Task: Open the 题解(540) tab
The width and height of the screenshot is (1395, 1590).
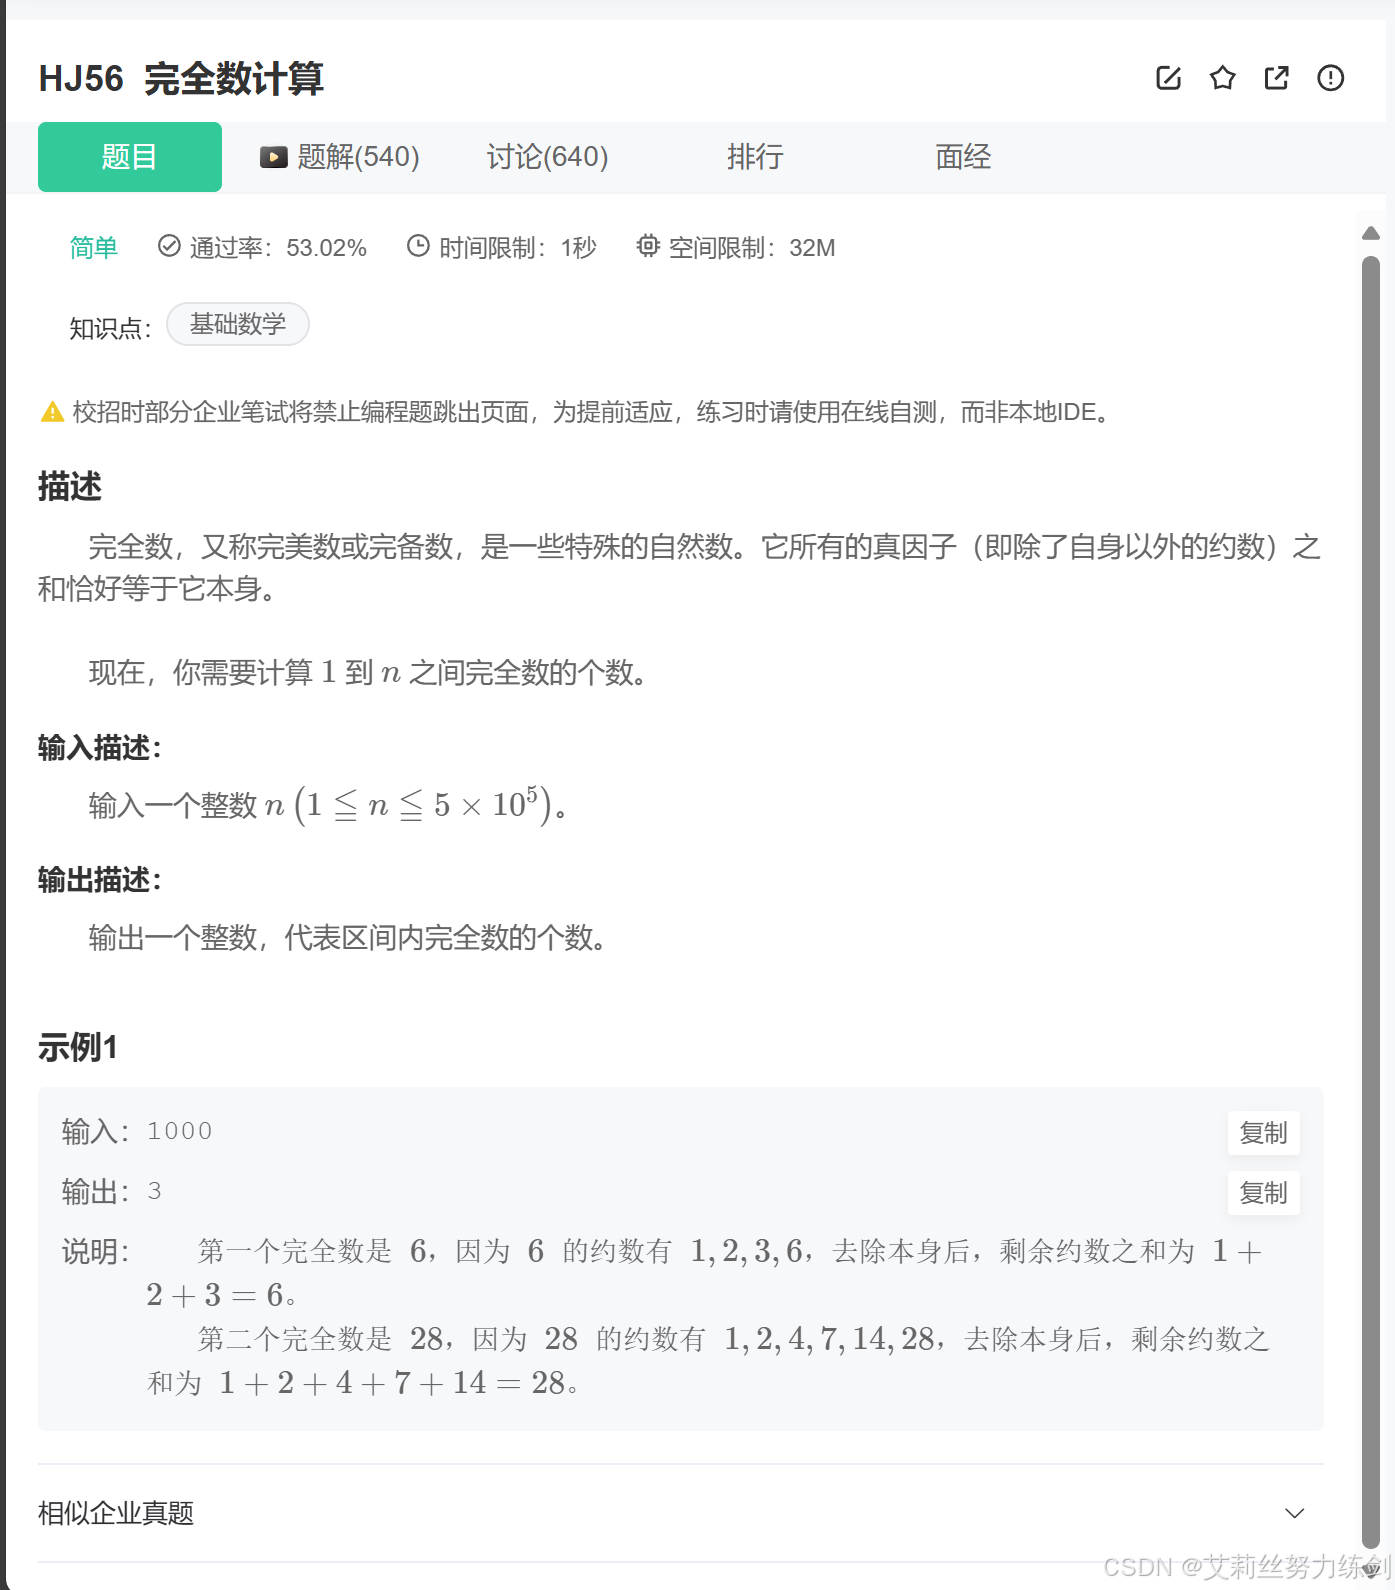Action: click(x=340, y=157)
